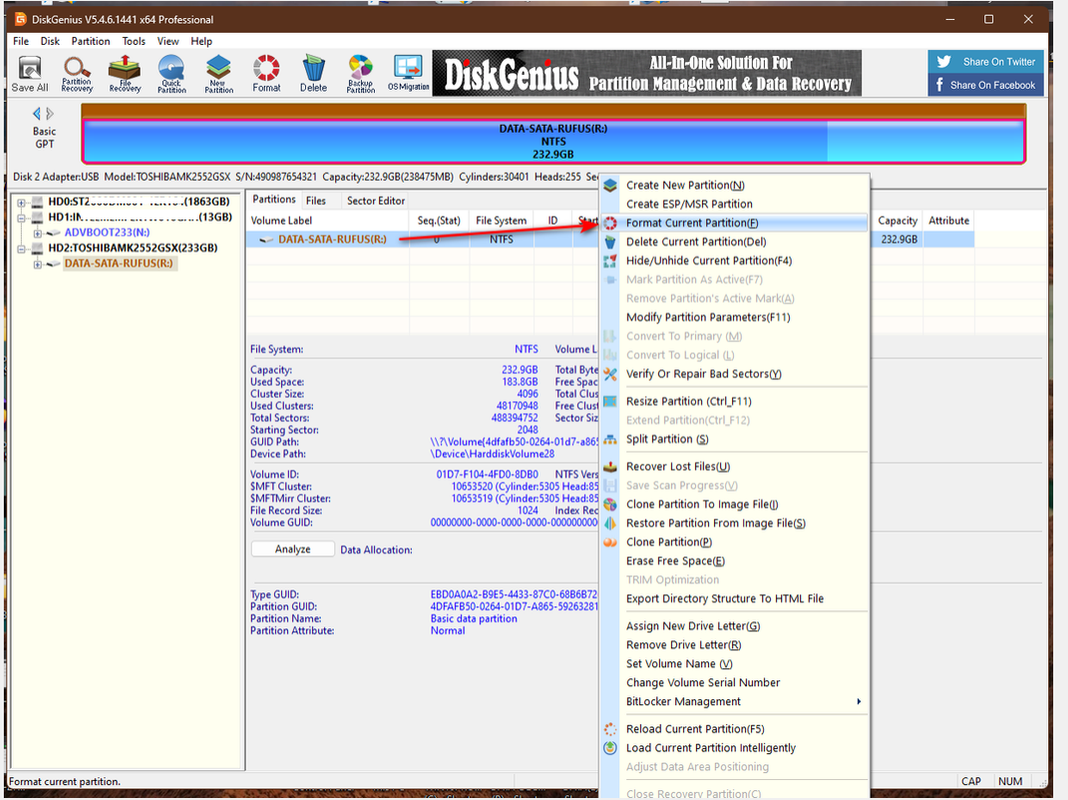The width and height of the screenshot is (1068, 800).
Task: Open the Disk menu
Action: click(x=50, y=41)
